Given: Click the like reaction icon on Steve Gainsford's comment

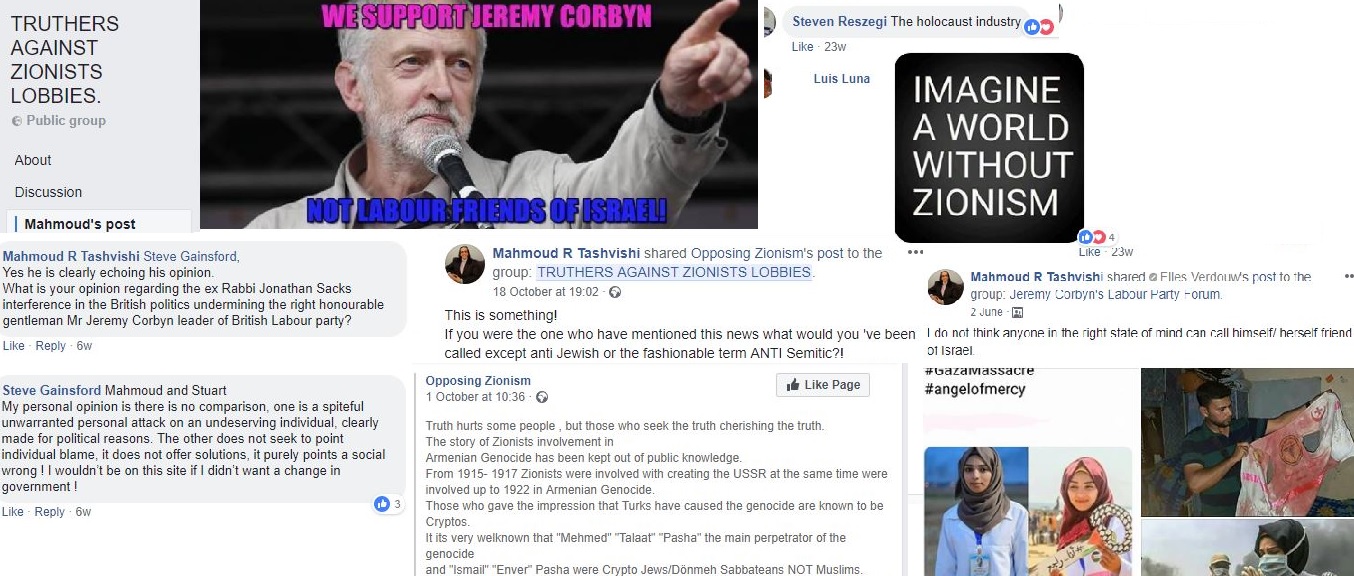Looking at the screenshot, I should tap(382, 504).
